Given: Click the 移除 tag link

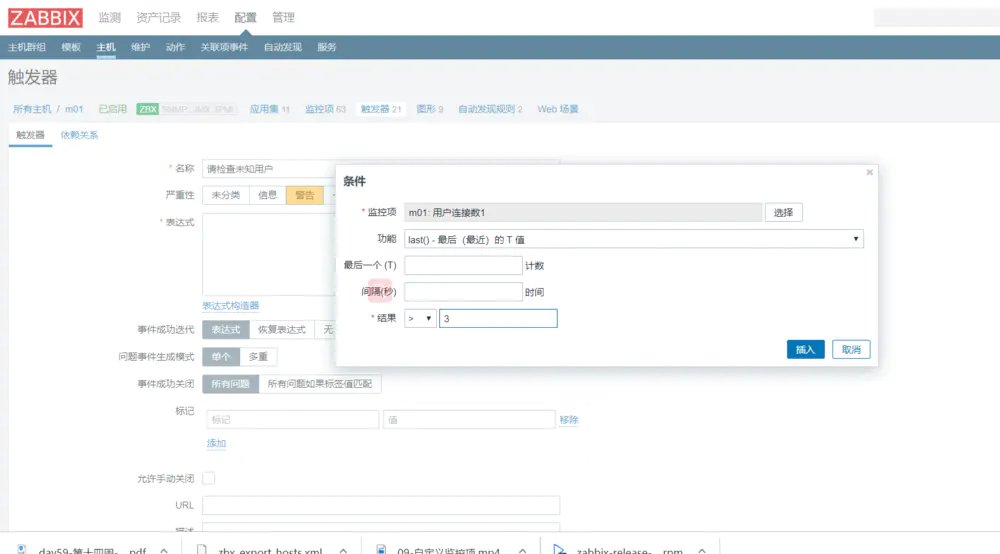Looking at the screenshot, I should 568,419.
